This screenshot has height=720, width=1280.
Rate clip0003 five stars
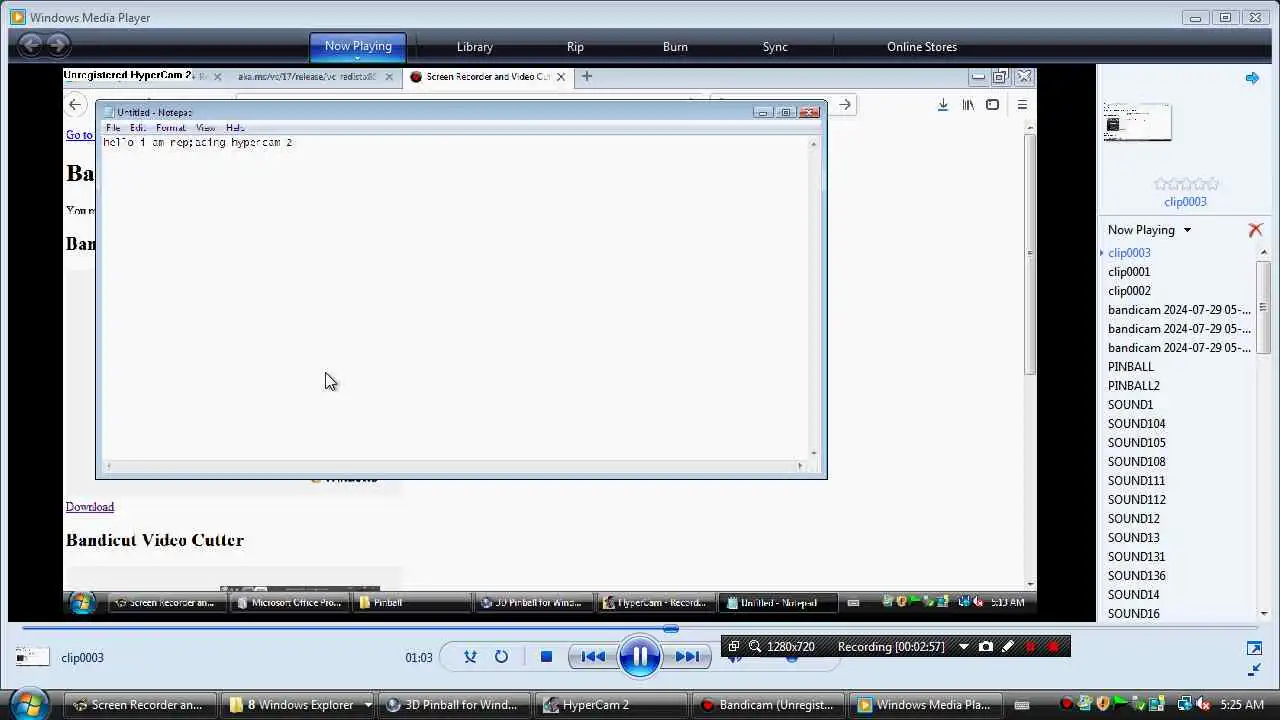point(1212,184)
